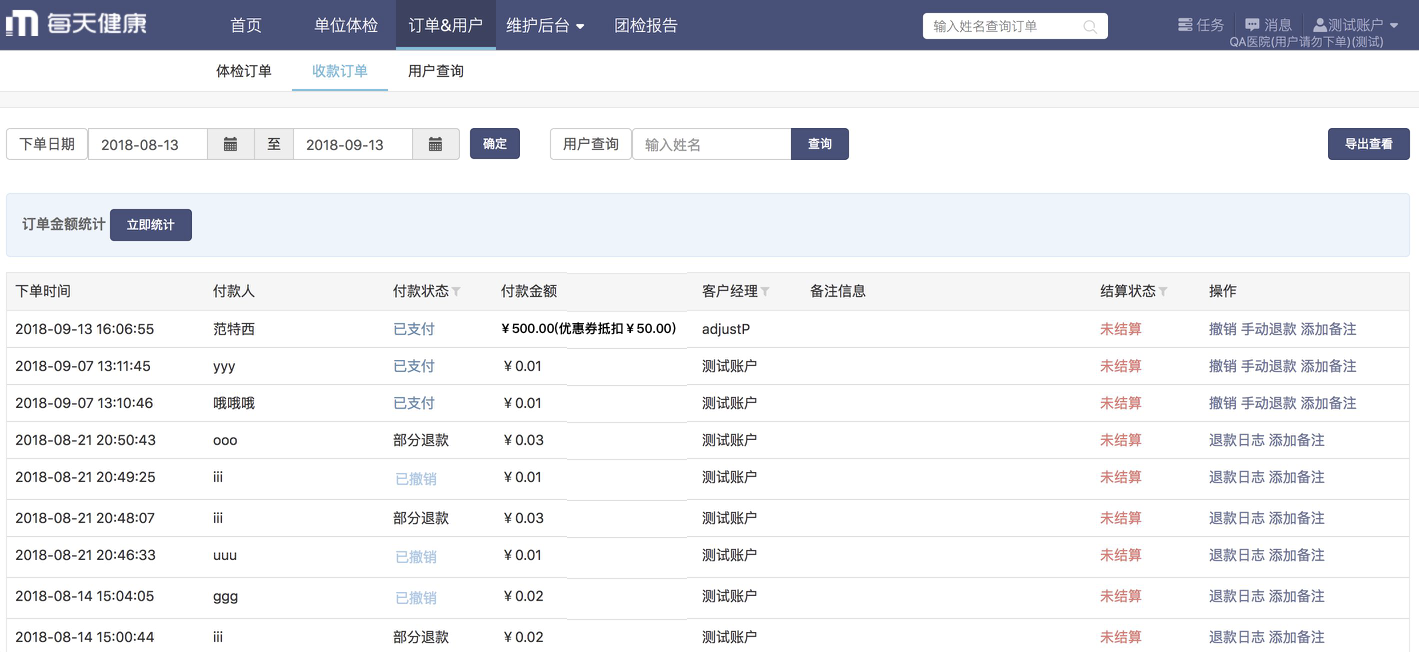Click the filter icon beside 结算状态 column
1419x653 pixels.
(1163, 292)
